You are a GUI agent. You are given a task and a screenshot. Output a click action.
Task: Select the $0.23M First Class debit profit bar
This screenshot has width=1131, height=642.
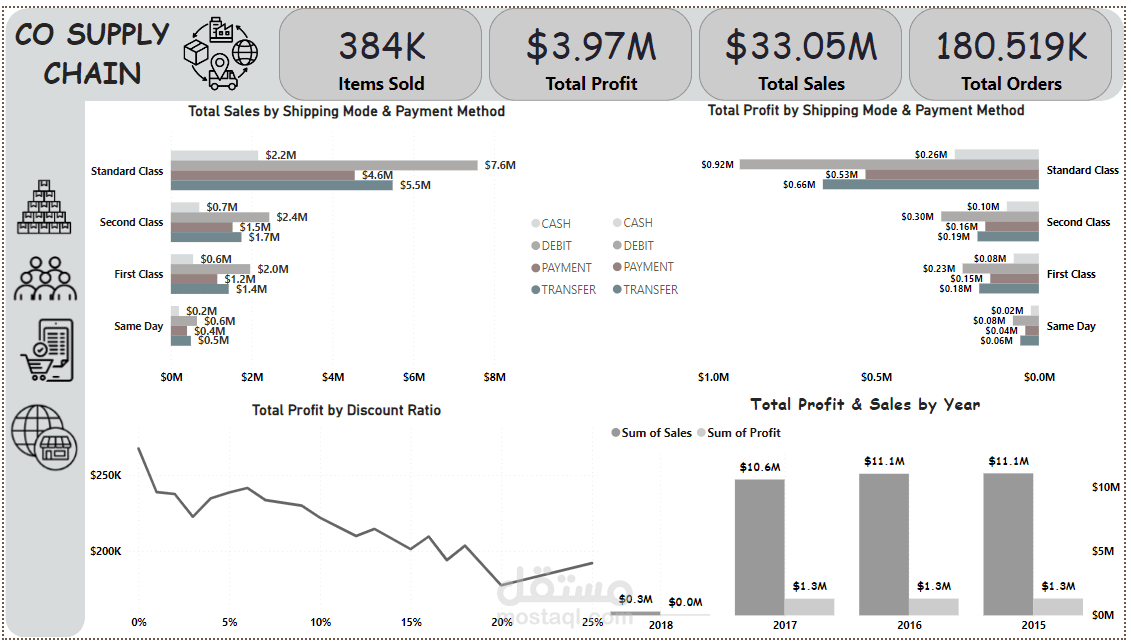tap(1002, 268)
